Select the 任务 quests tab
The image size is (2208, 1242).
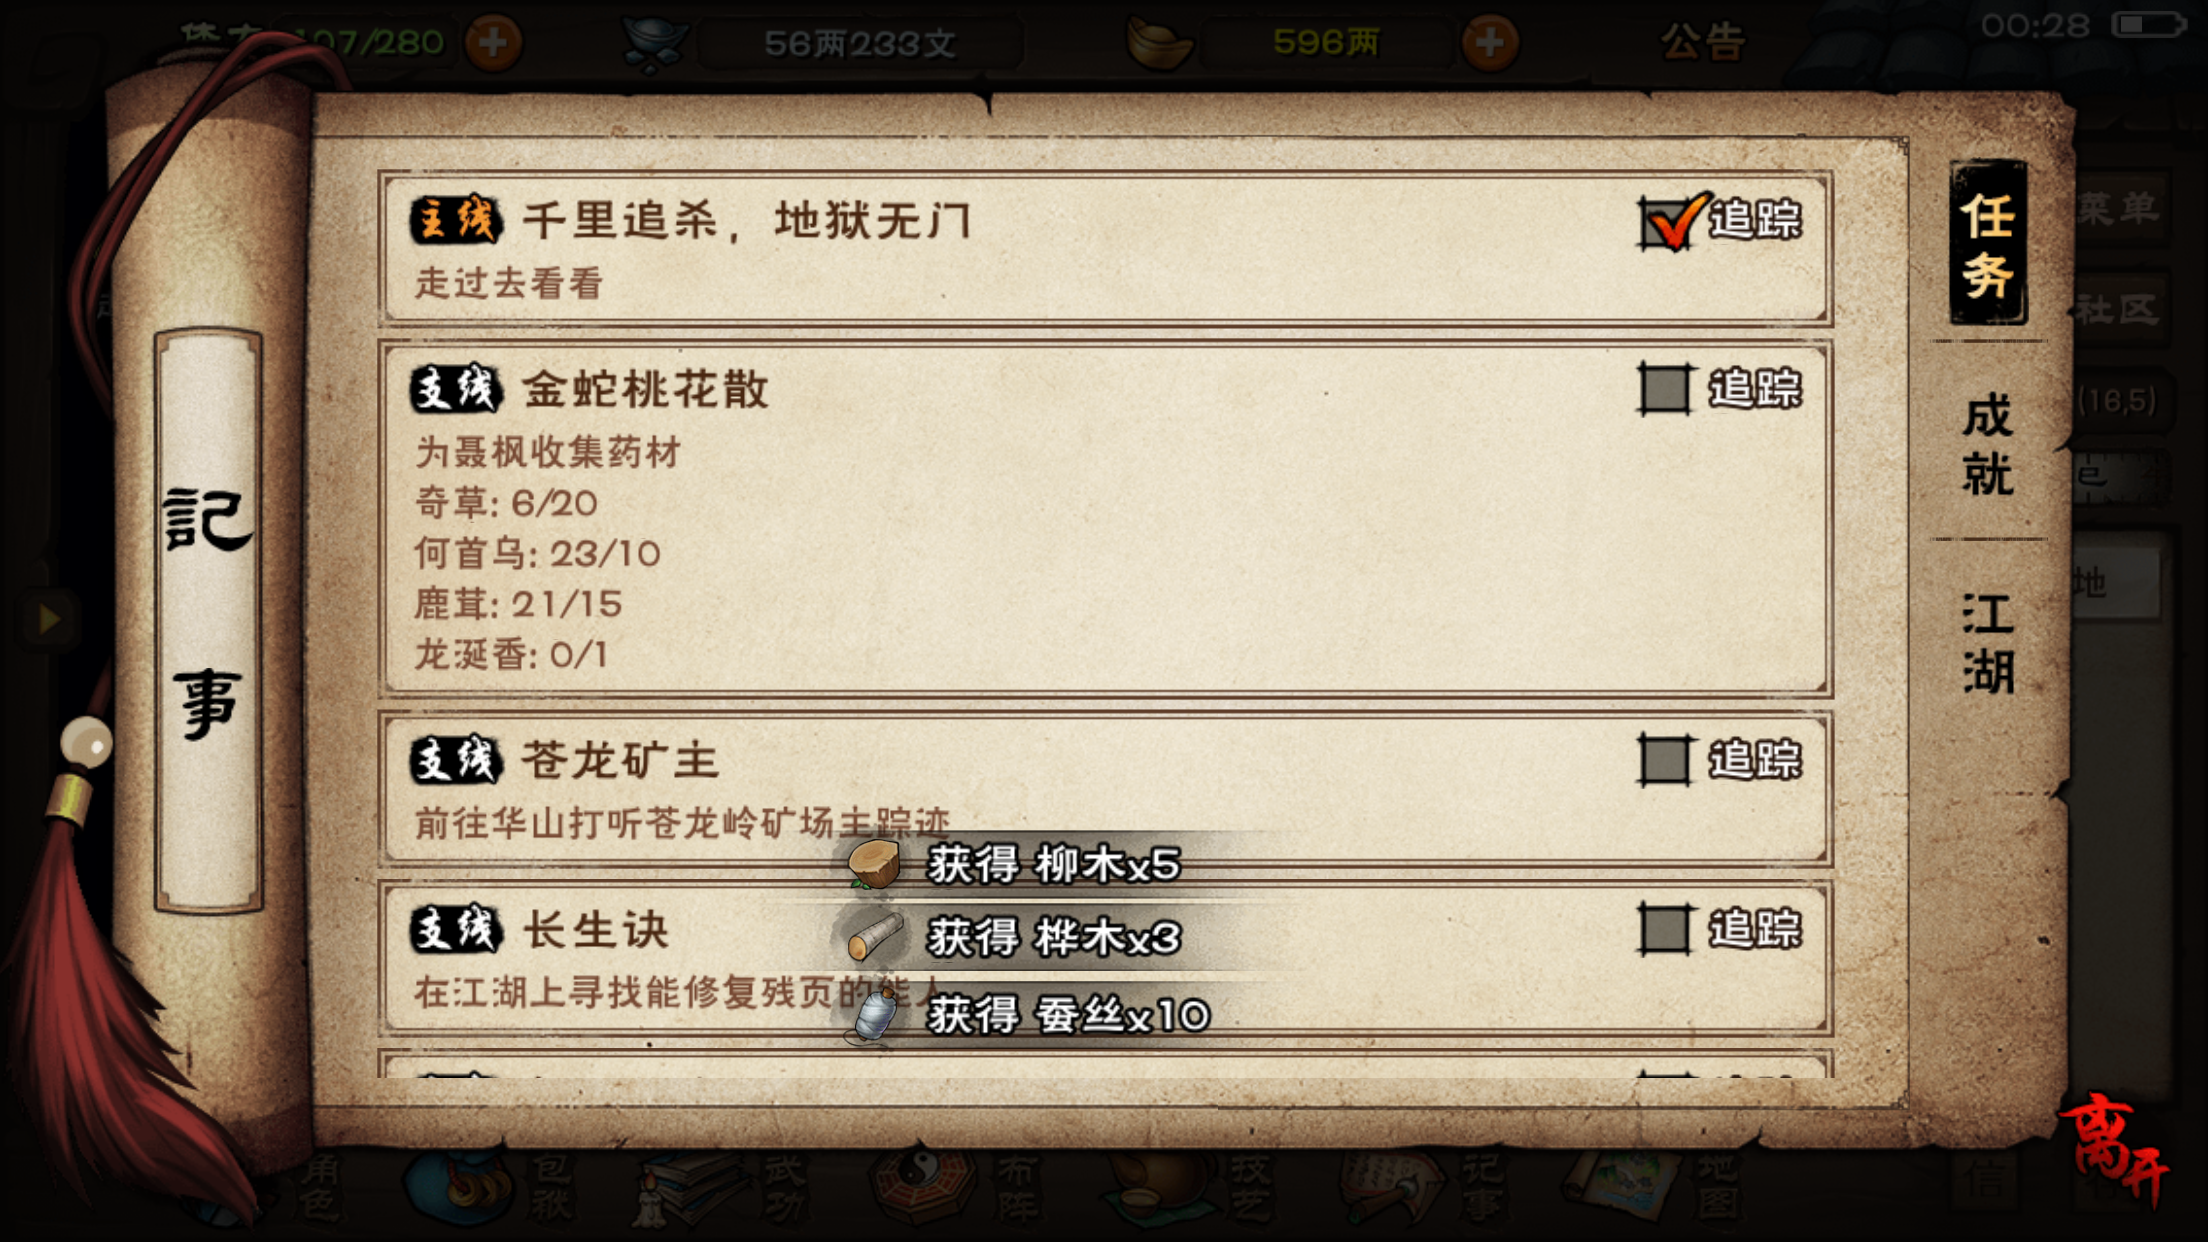click(x=1988, y=243)
